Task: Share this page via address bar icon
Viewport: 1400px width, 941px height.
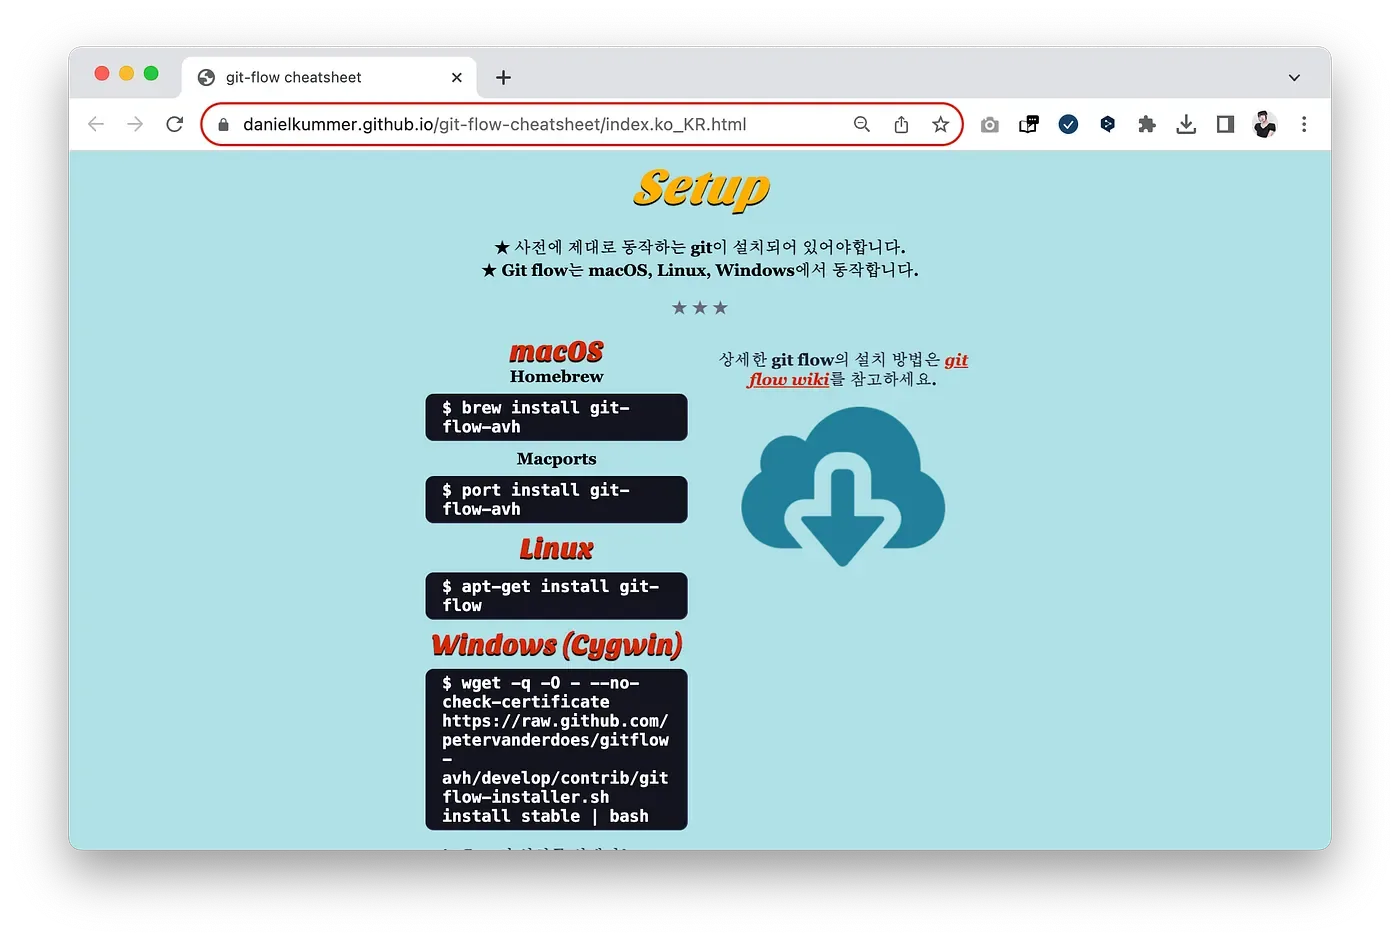Action: (901, 124)
